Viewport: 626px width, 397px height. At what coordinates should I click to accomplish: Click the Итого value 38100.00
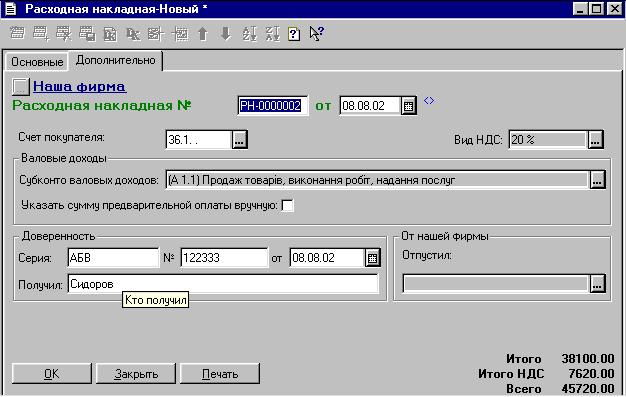(x=588, y=359)
